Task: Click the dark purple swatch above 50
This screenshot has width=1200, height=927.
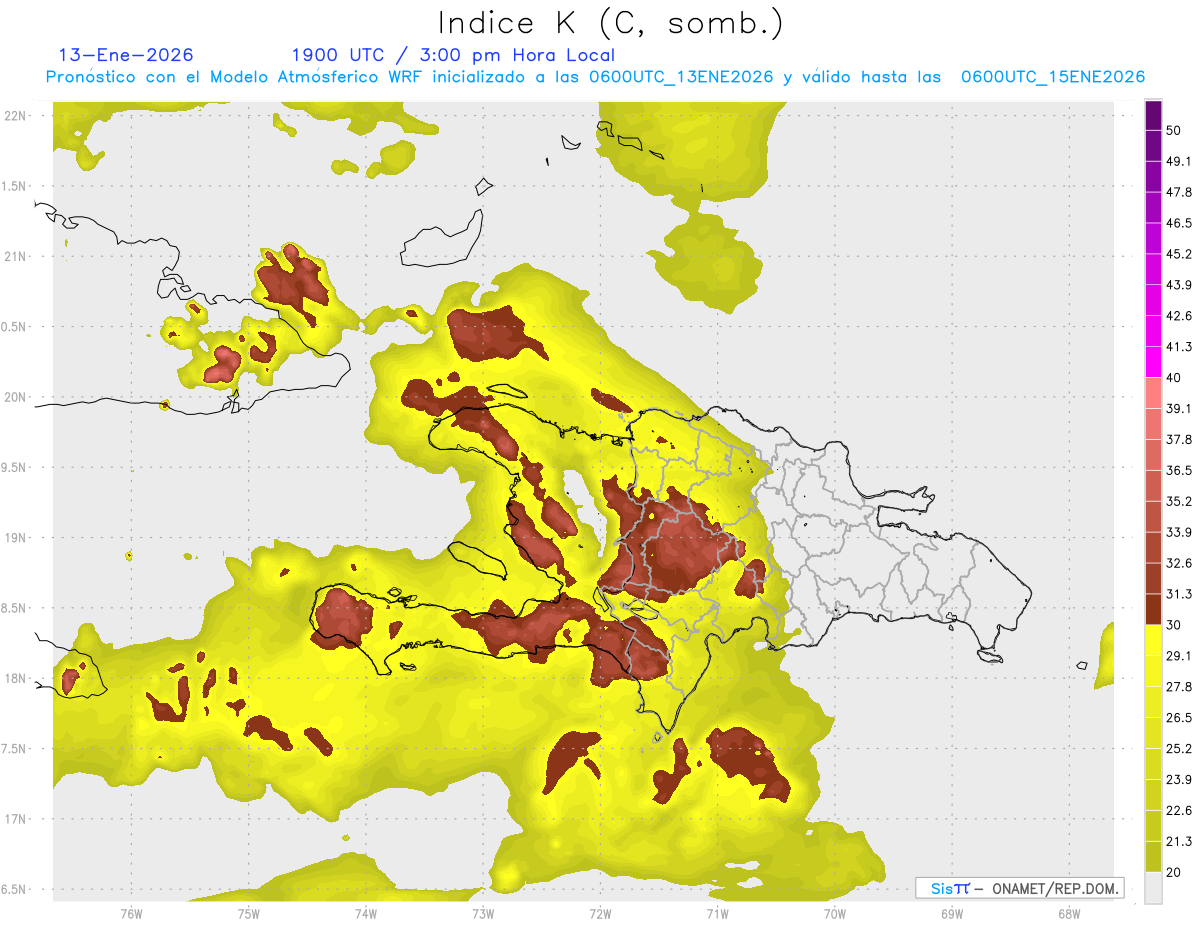Action: click(1153, 115)
